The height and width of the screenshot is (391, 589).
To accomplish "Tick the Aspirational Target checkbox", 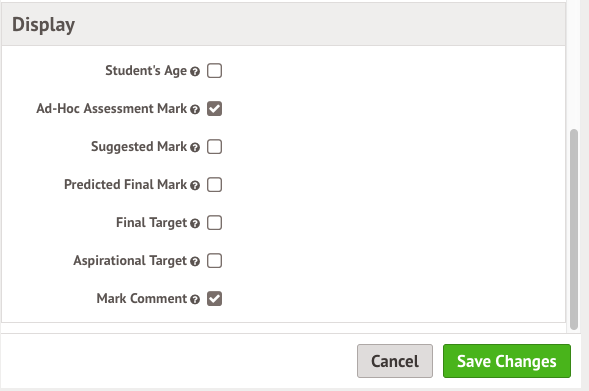I will coord(214,261).
